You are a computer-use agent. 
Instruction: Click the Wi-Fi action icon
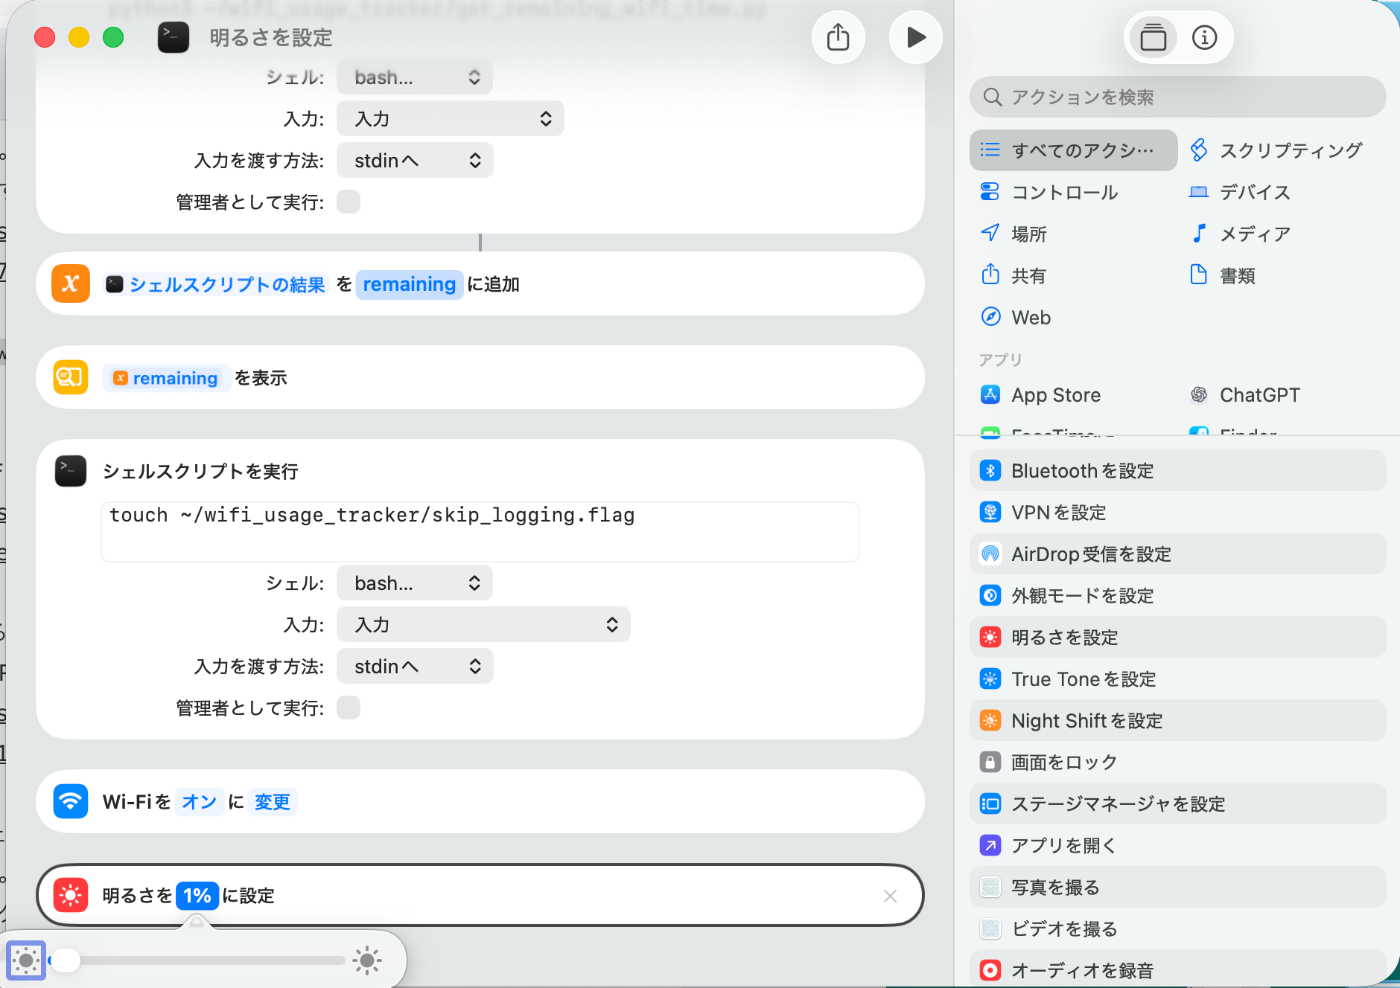[x=70, y=801]
